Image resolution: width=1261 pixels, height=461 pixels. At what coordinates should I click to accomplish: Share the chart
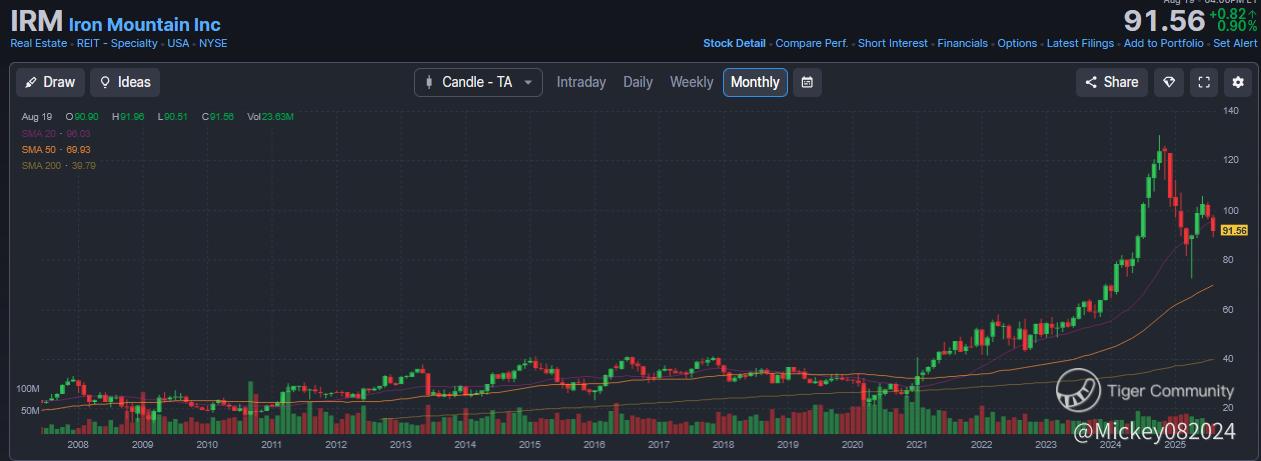pyautogui.click(x=1112, y=82)
